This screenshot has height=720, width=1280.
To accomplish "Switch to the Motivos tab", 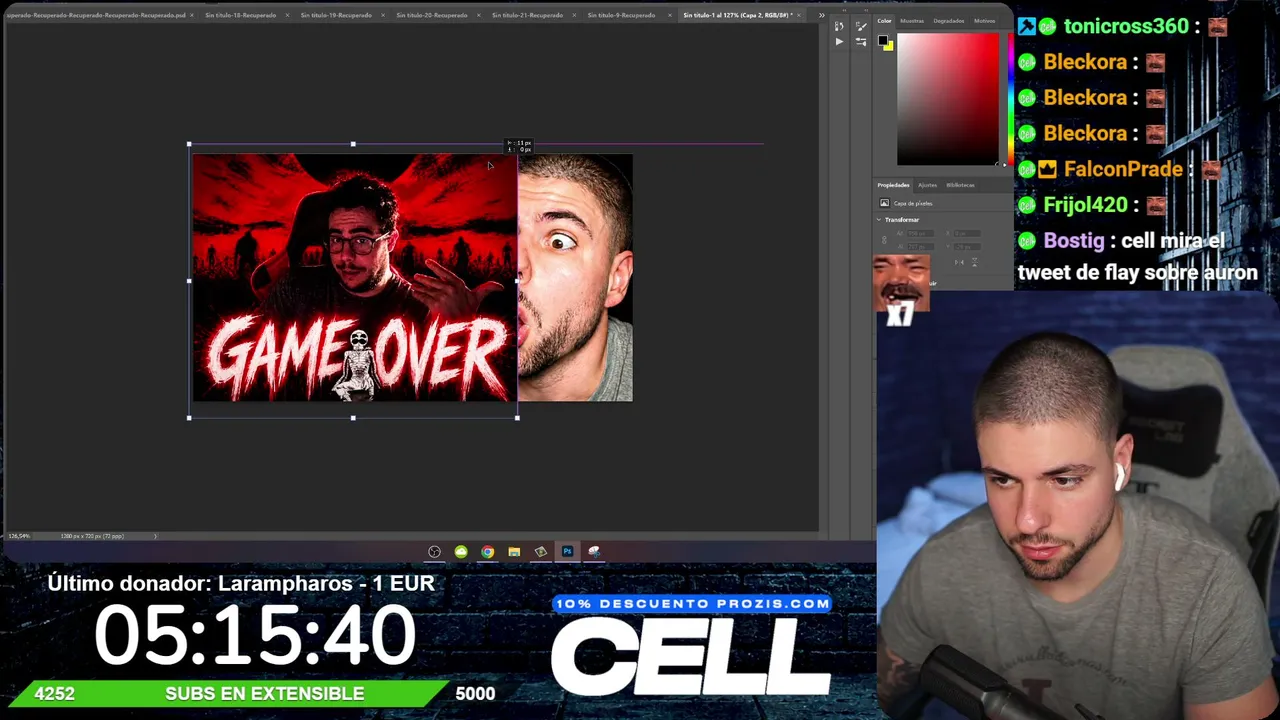I will [x=985, y=21].
